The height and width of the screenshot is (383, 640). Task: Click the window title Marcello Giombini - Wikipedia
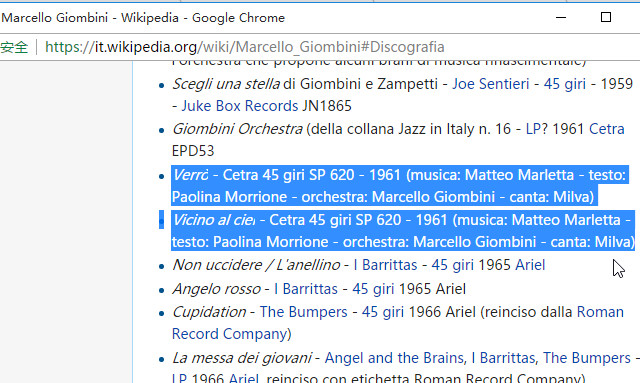(x=90, y=18)
